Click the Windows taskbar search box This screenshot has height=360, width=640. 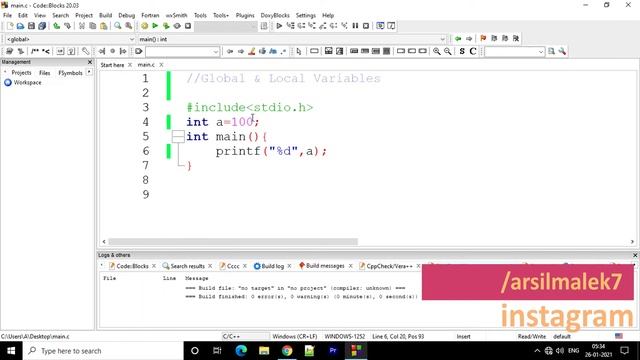pyautogui.click(x=103, y=351)
